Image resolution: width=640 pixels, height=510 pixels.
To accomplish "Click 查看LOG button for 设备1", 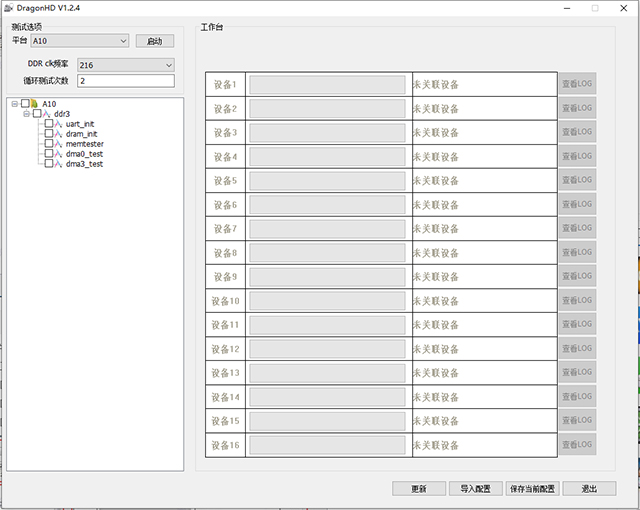I will 577,84.
